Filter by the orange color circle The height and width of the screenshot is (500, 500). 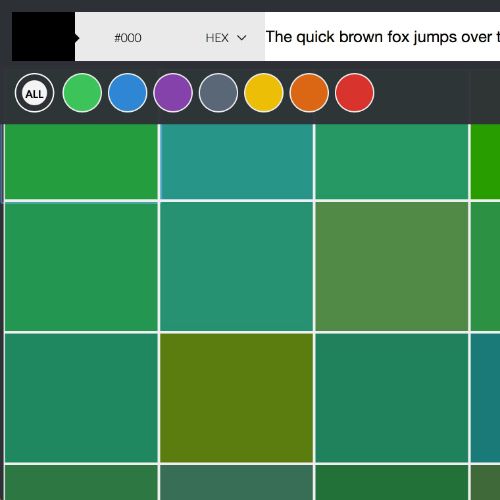coord(309,93)
